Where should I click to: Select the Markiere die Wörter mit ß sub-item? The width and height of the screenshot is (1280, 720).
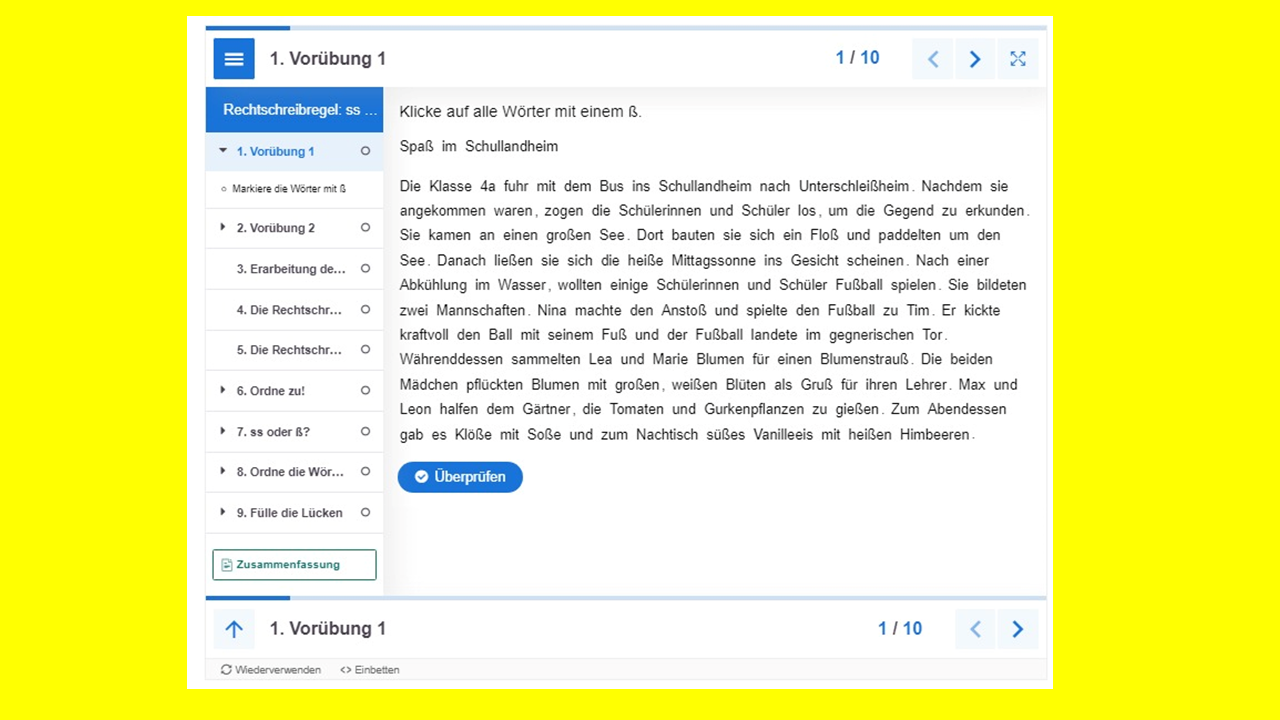pos(289,189)
